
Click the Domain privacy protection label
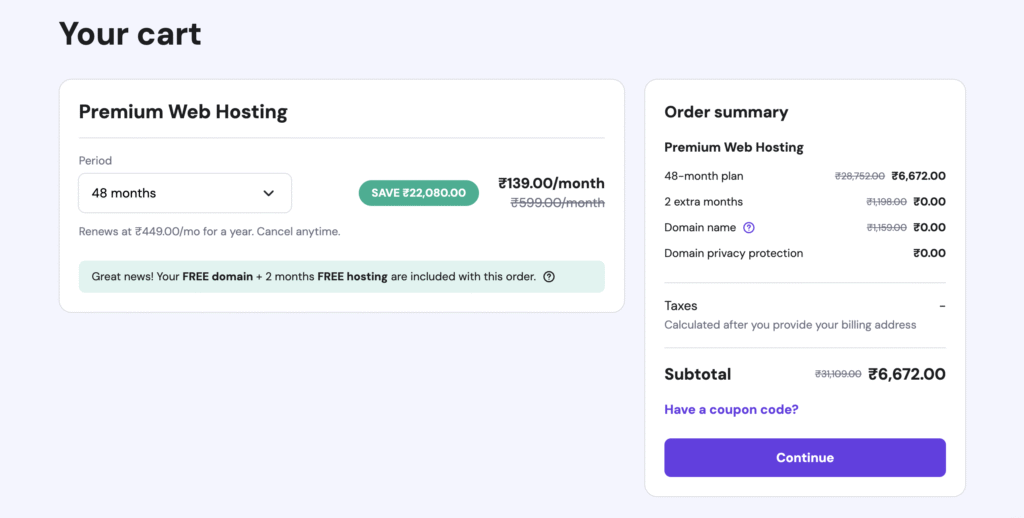coord(733,253)
